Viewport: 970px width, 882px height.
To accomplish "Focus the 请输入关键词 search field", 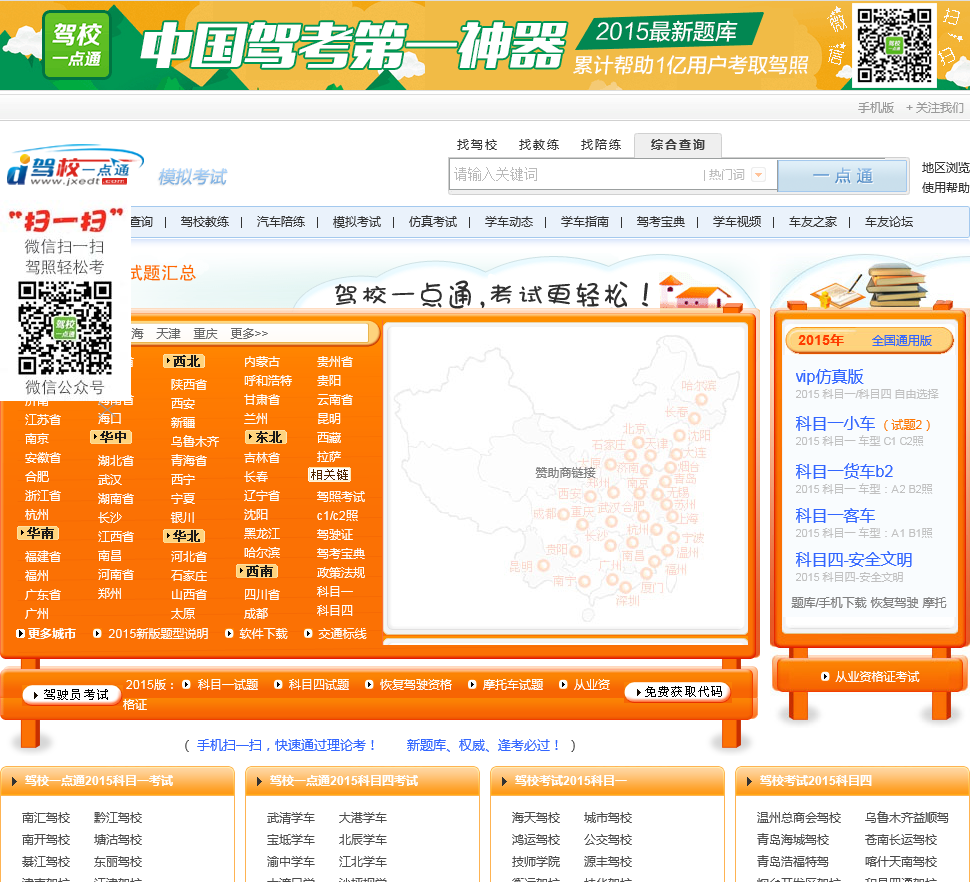I will point(575,174).
